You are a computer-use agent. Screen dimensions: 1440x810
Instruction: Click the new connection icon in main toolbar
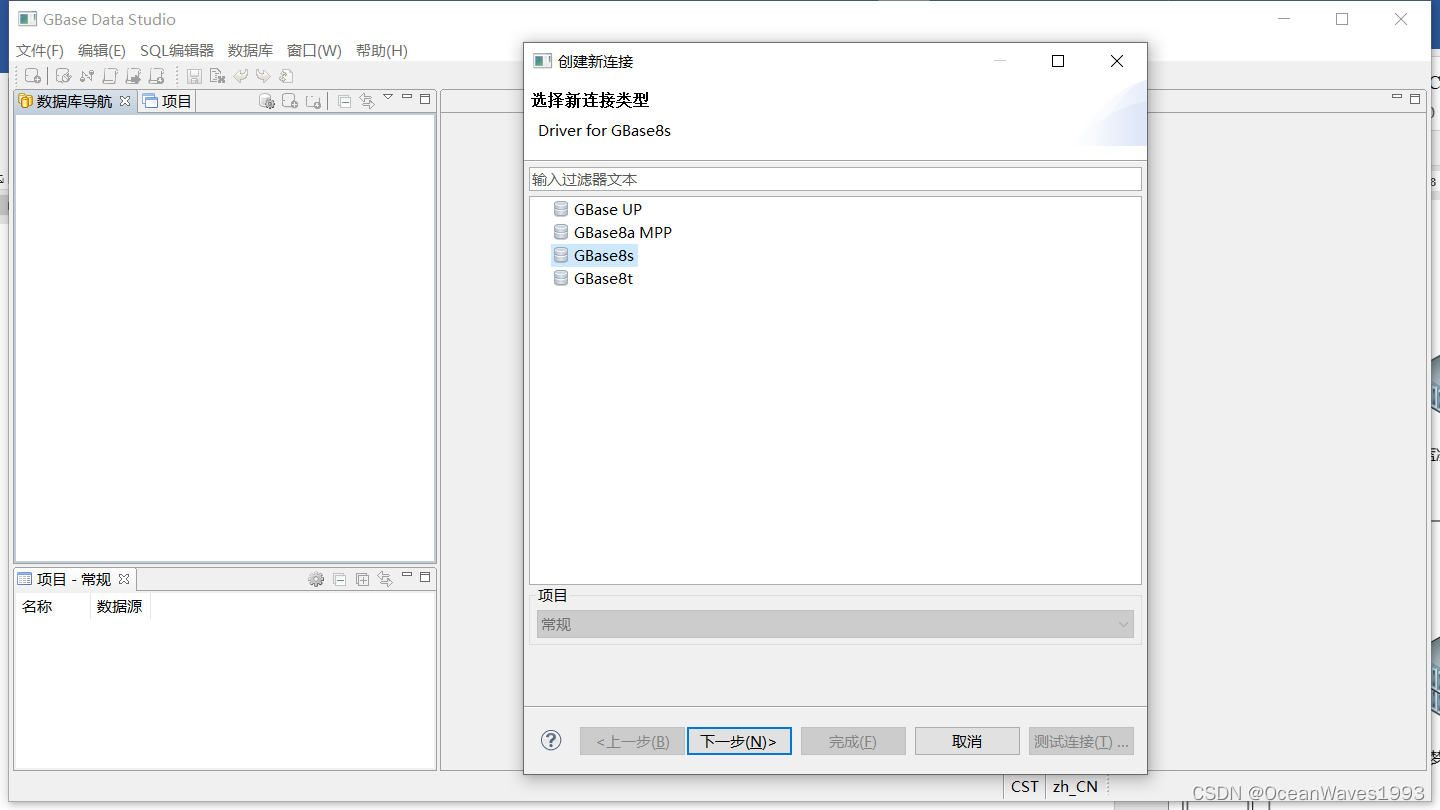[x=33, y=76]
